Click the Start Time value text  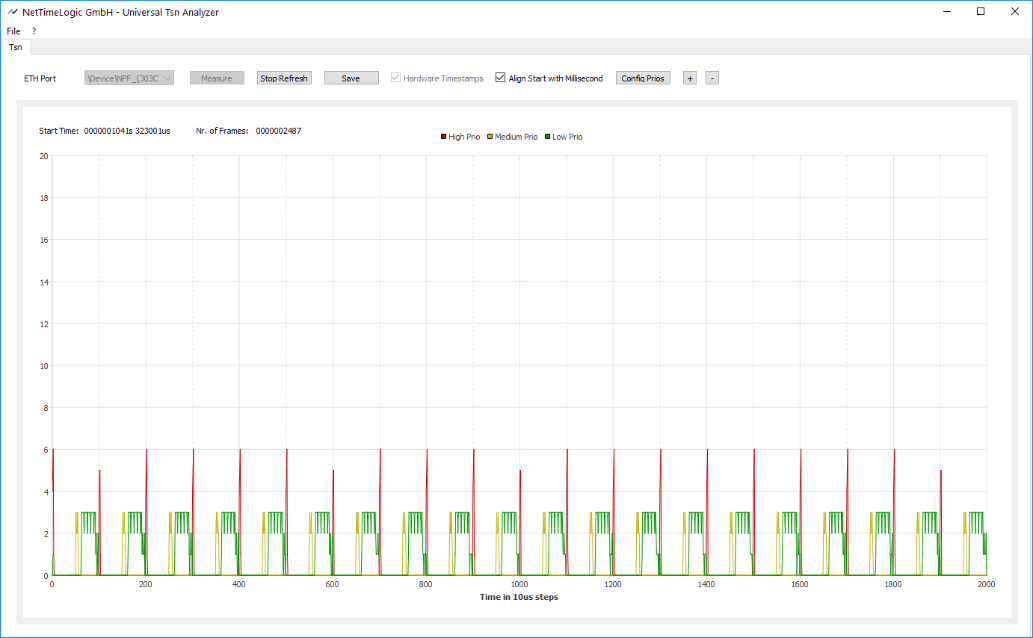127,131
